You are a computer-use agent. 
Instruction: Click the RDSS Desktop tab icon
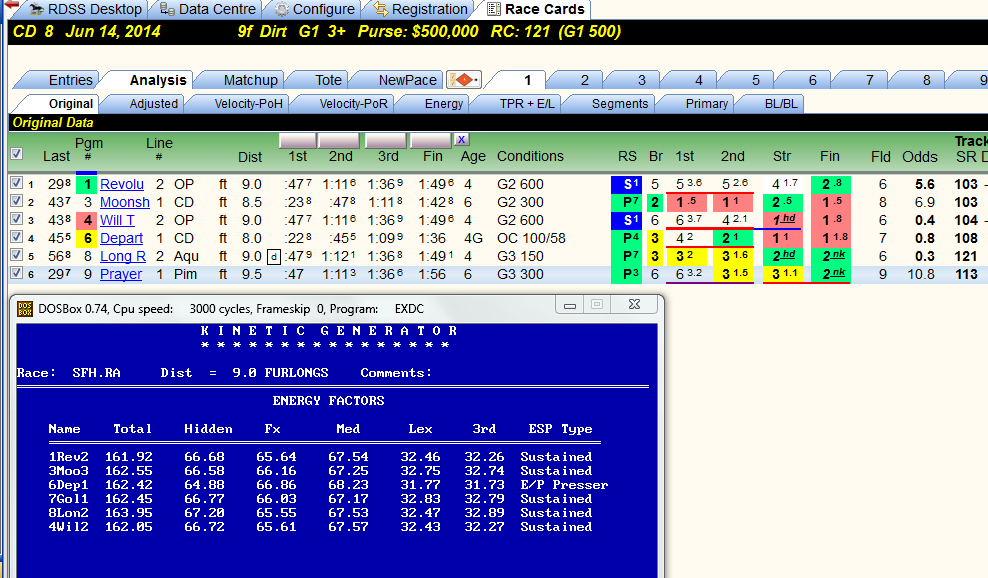[37, 9]
